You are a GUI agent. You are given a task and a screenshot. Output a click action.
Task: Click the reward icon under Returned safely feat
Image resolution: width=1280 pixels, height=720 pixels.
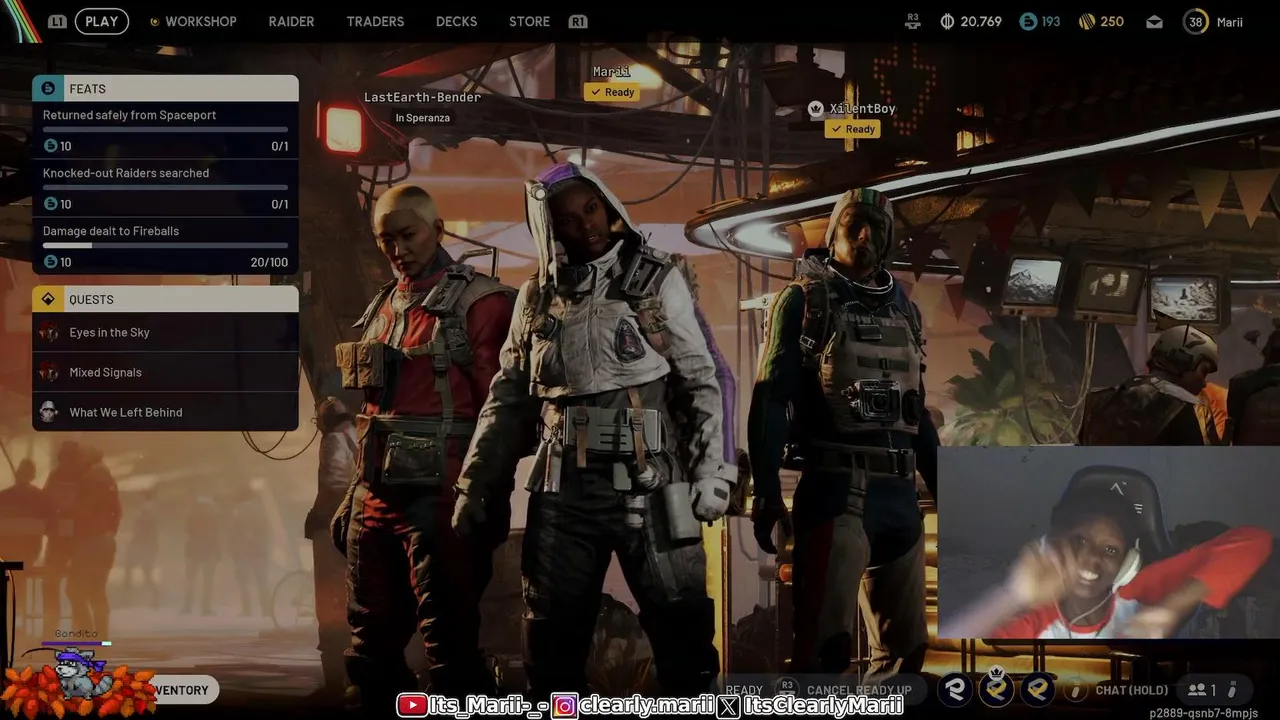[x=51, y=146]
